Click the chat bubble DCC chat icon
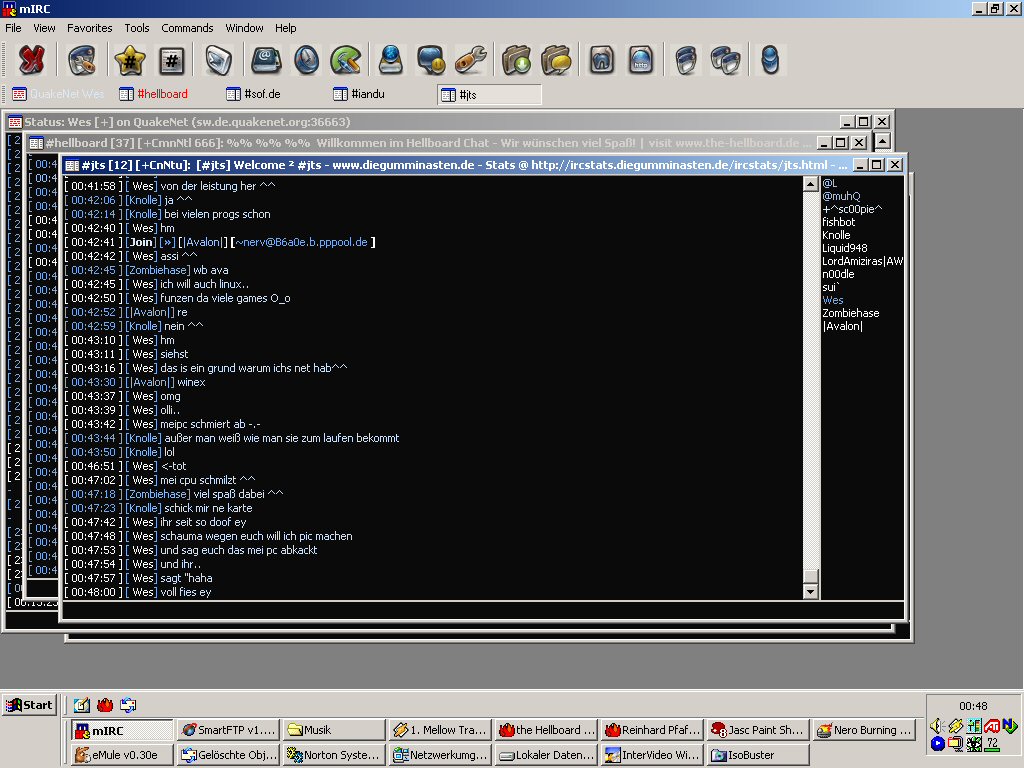1024x768 pixels. pyautogui.click(x=431, y=61)
